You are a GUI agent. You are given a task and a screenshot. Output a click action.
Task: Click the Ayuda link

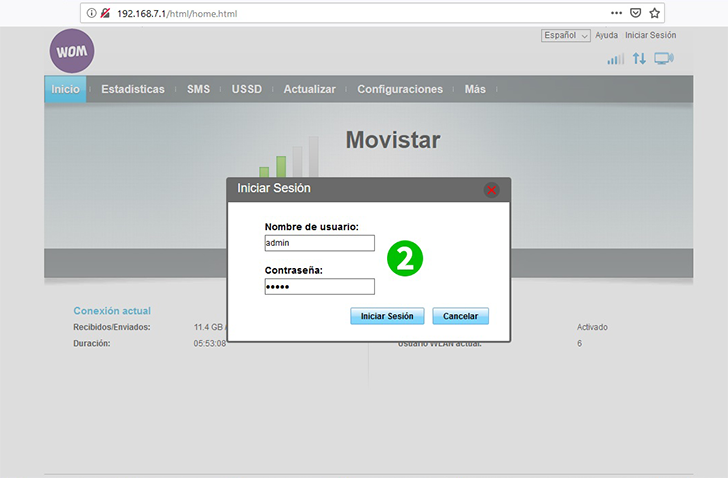tap(606, 35)
